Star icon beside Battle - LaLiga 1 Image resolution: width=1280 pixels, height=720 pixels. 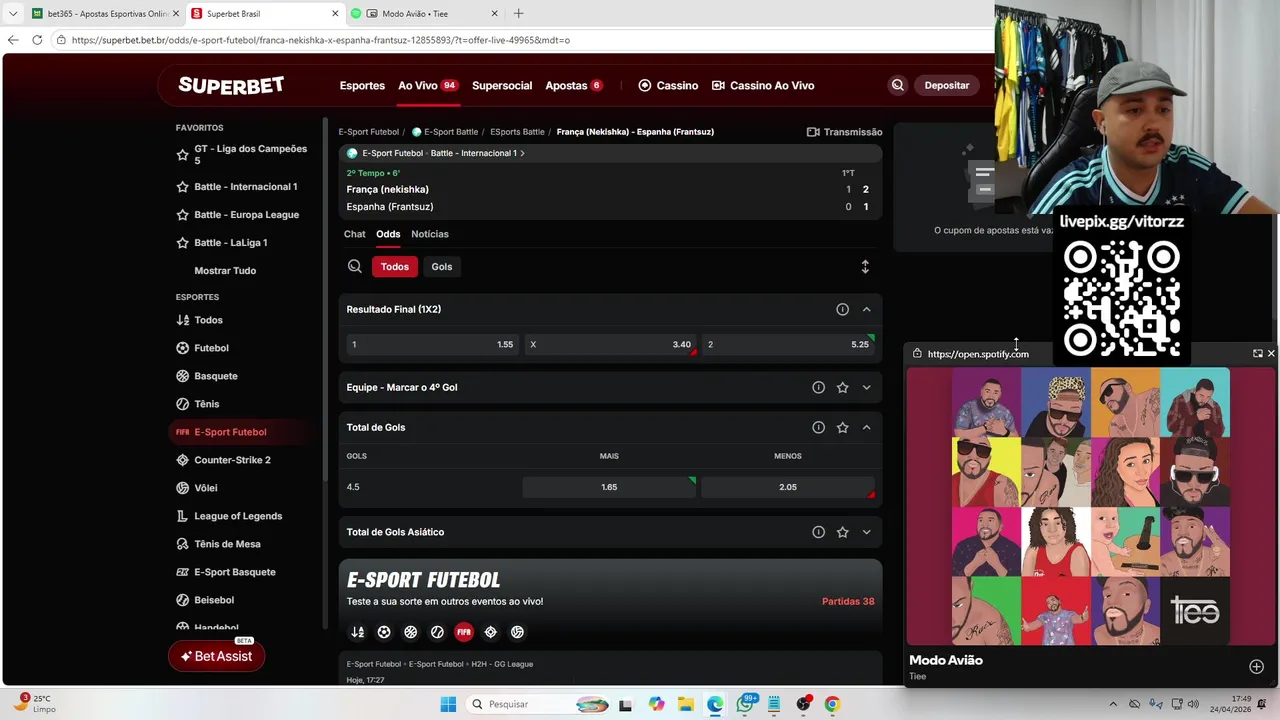click(x=182, y=243)
